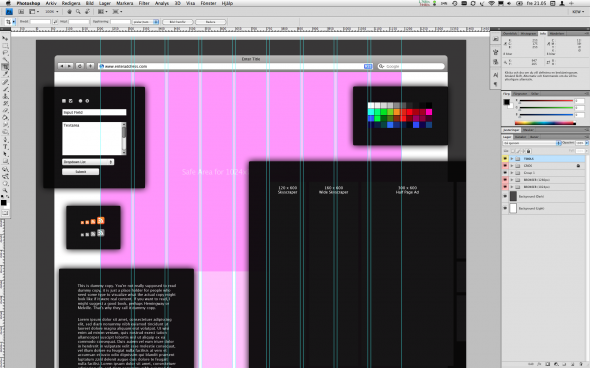Expand the Group 1 layer folder
Screen dimensions: 590x368
coord(511,173)
